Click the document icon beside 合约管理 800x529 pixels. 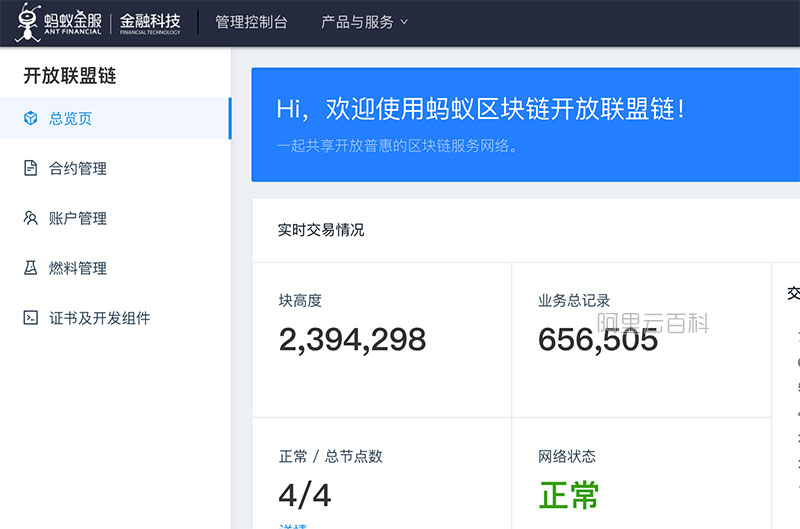point(31,168)
